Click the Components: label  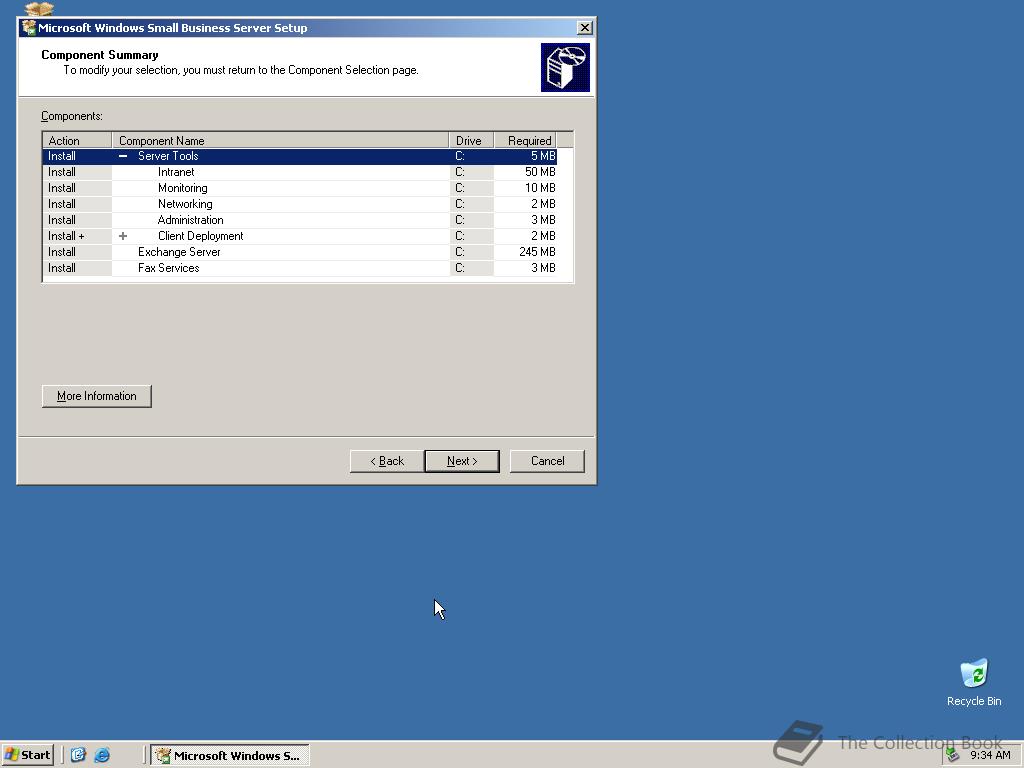click(x=72, y=116)
